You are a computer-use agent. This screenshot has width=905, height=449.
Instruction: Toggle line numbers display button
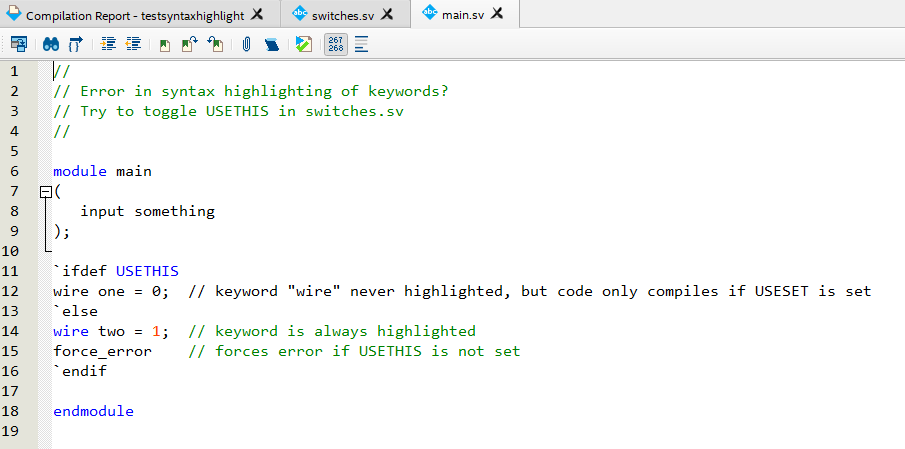coord(336,44)
